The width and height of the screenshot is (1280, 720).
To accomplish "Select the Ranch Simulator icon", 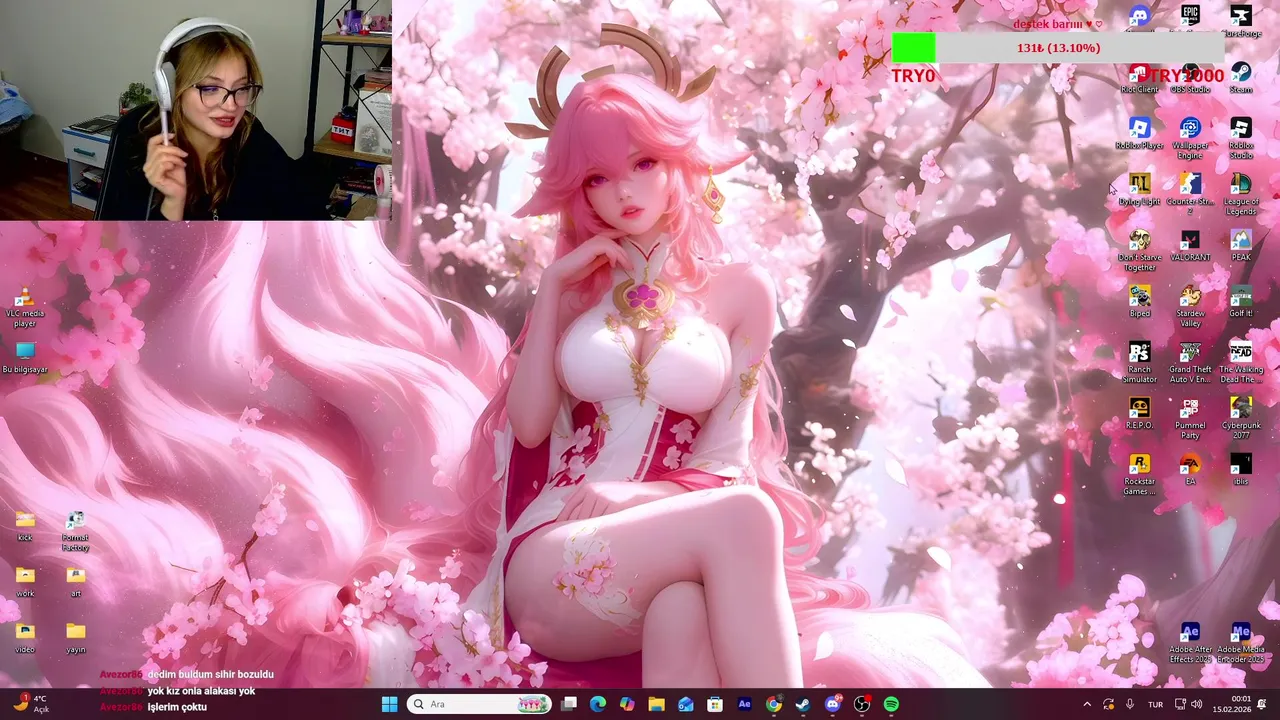I will [x=1139, y=362].
